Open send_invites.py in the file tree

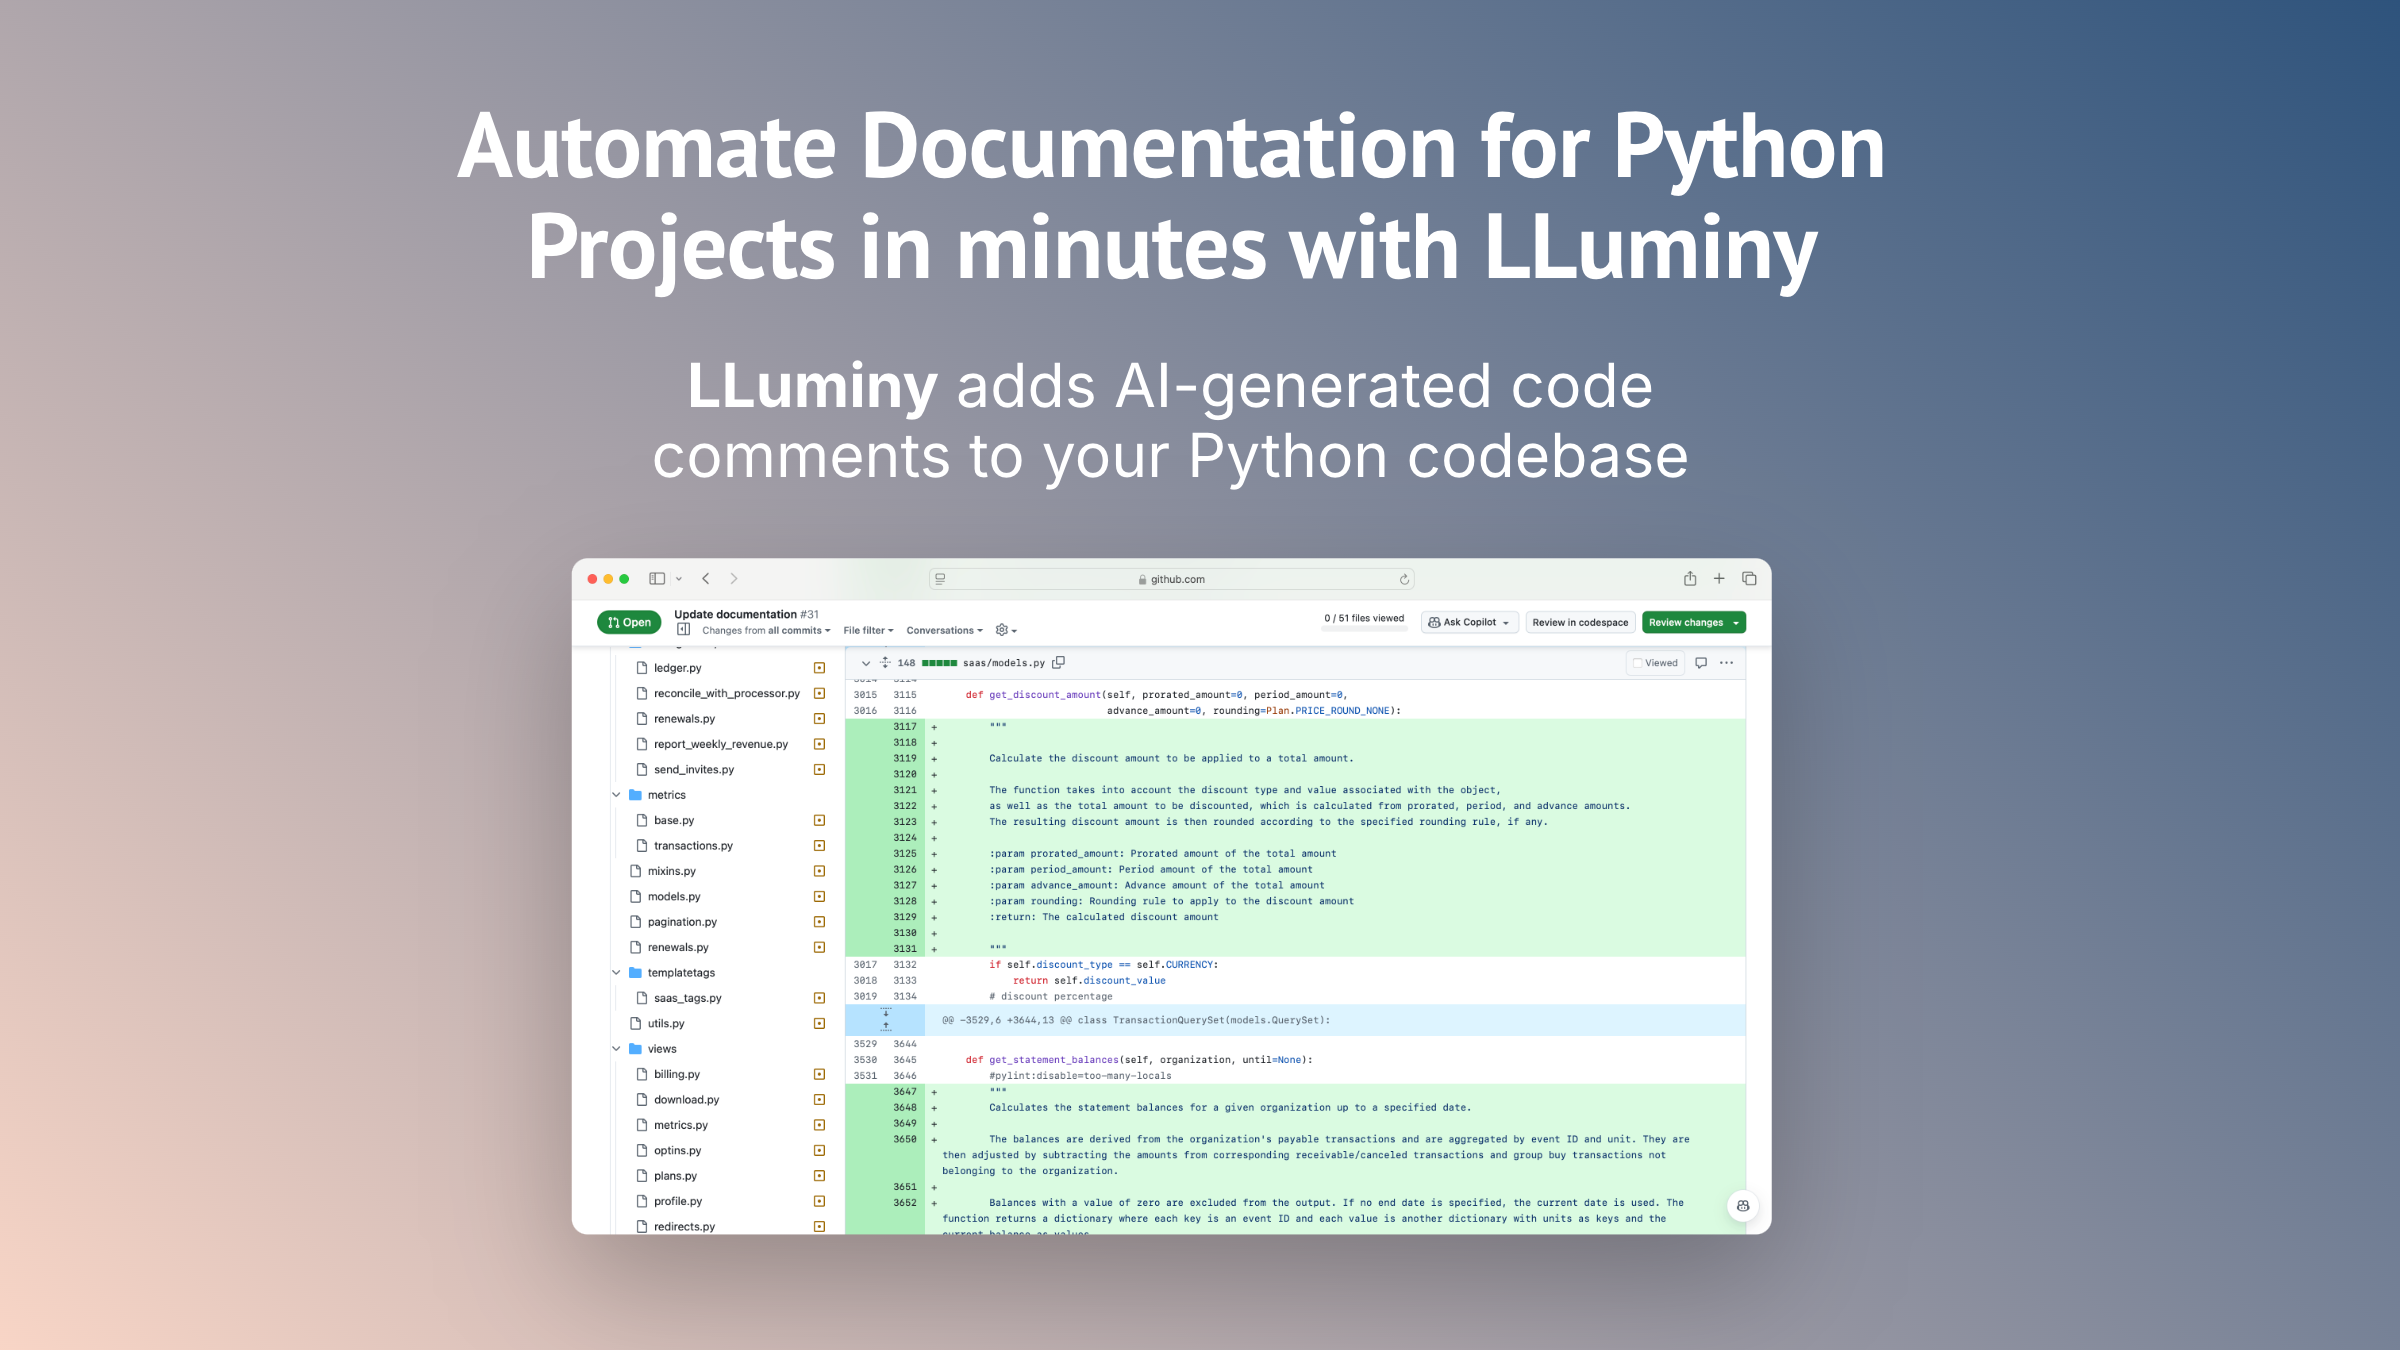(x=694, y=769)
